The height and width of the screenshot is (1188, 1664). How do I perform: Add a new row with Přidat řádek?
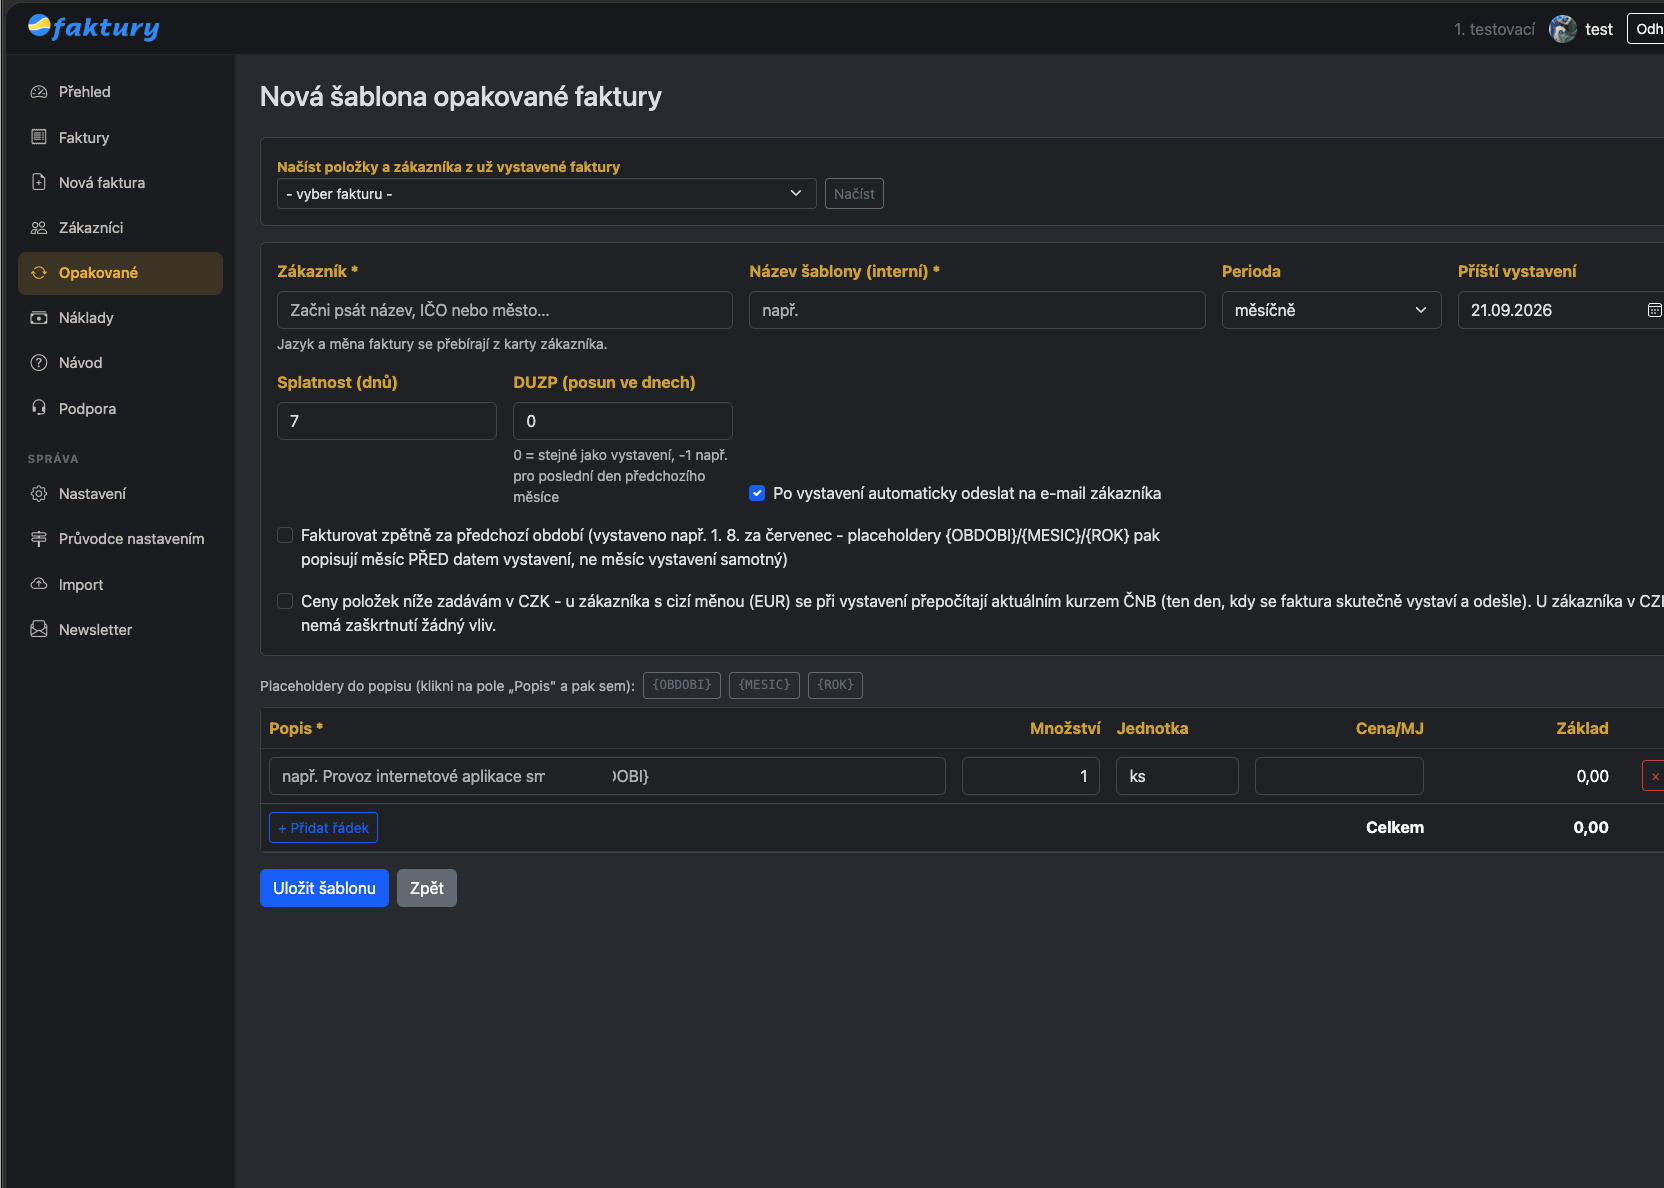(323, 828)
